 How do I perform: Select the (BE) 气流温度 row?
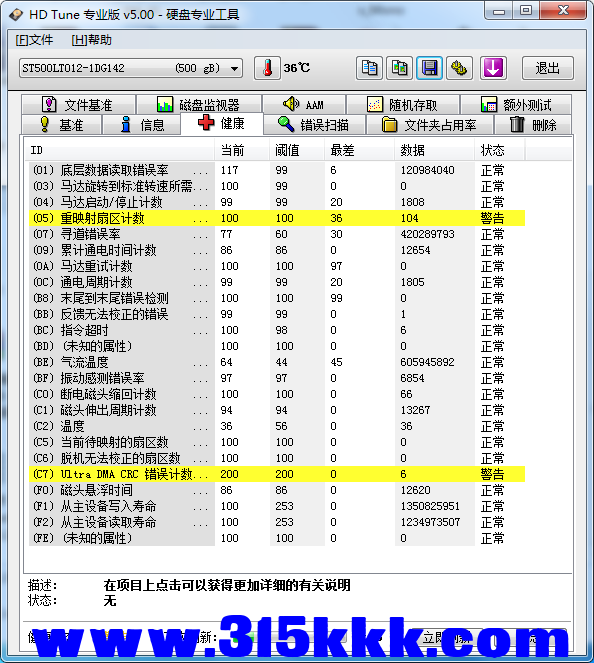277,362
